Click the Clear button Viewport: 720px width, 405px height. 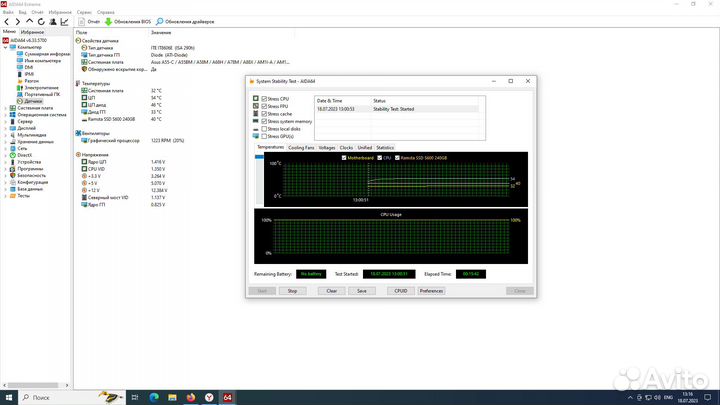pyautogui.click(x=332, y=291)
